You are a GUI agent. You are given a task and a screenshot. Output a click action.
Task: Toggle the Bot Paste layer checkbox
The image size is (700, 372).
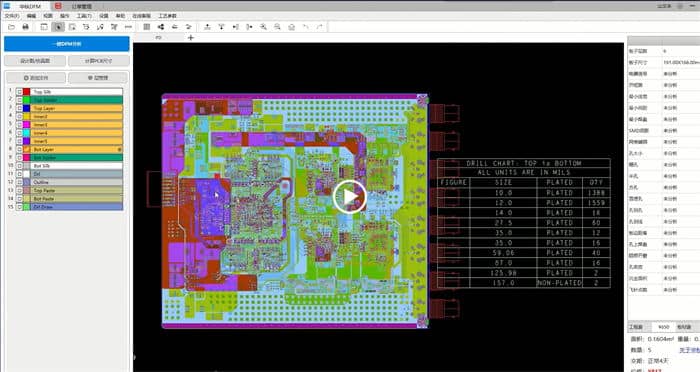[x=19, y=199]
